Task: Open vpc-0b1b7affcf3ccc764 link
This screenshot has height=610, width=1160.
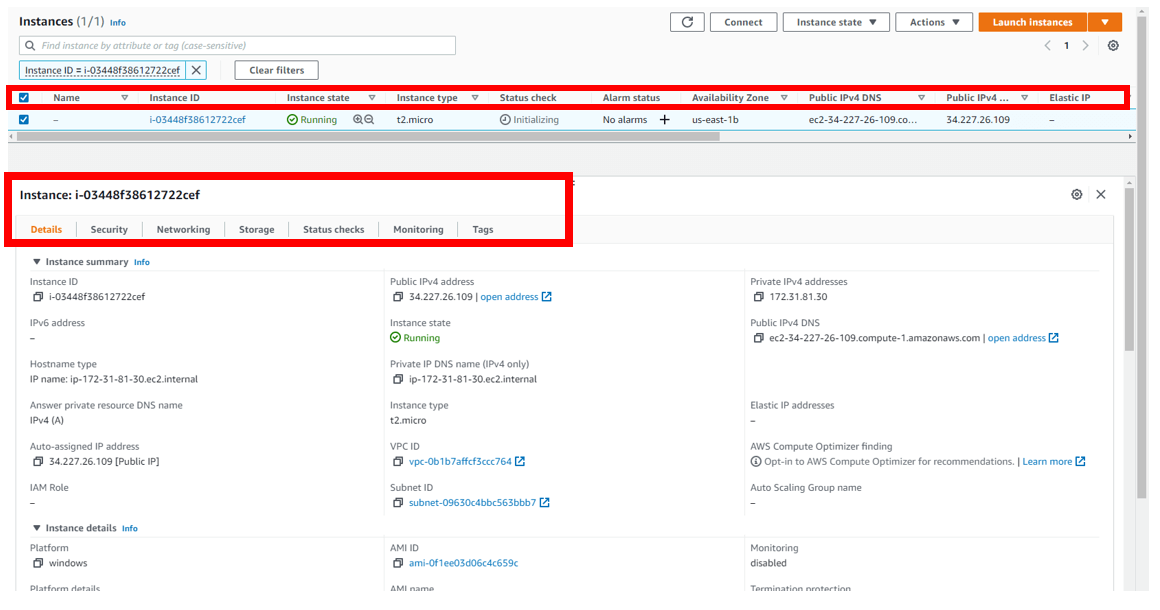Action: pyautogui.click(x=460, y=461)
